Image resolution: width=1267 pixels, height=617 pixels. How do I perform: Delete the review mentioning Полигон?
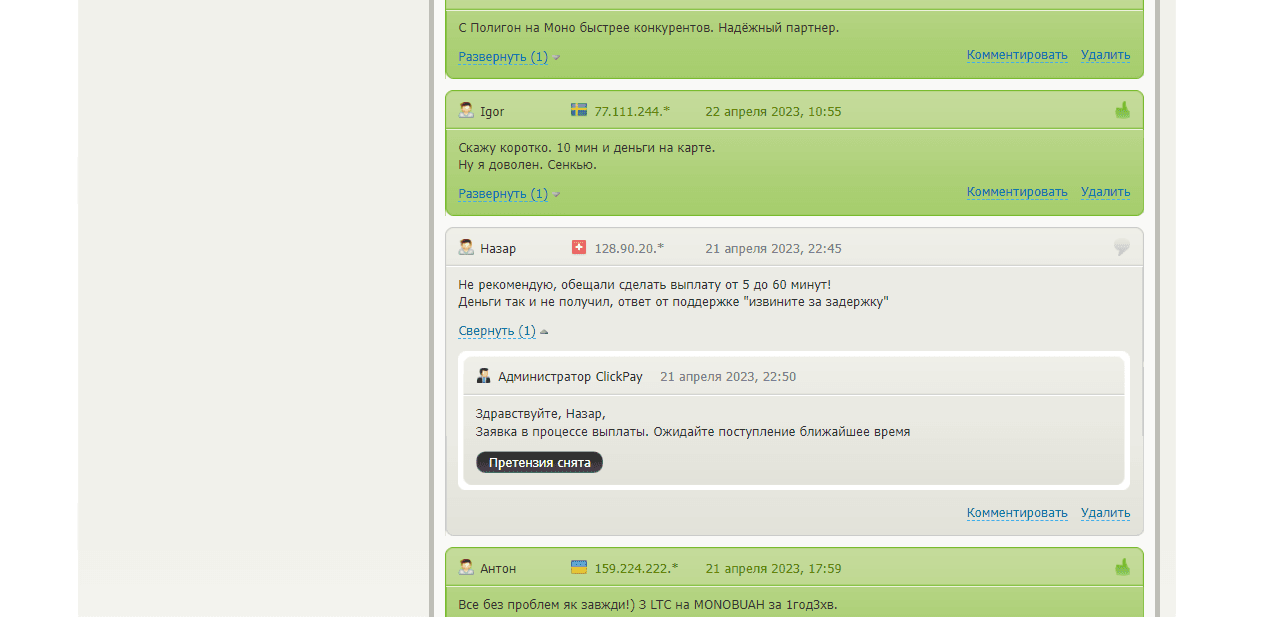pos(1105,55)
